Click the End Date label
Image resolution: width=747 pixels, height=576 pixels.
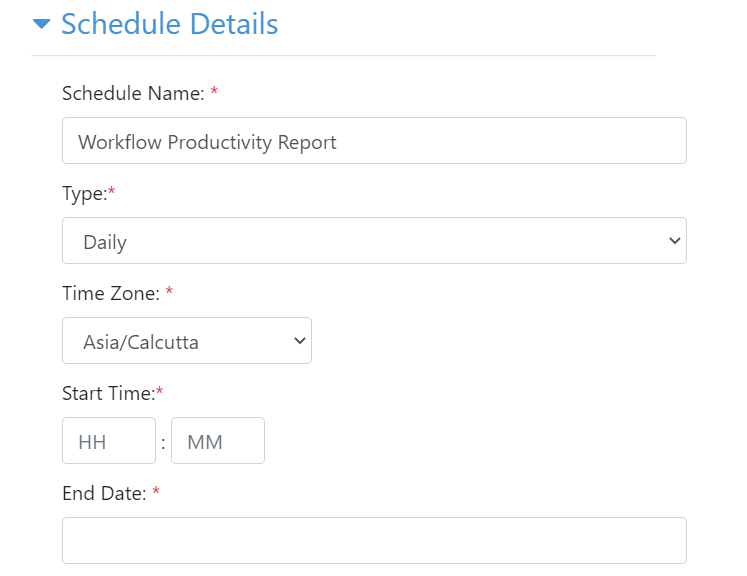tap(104, 494)
